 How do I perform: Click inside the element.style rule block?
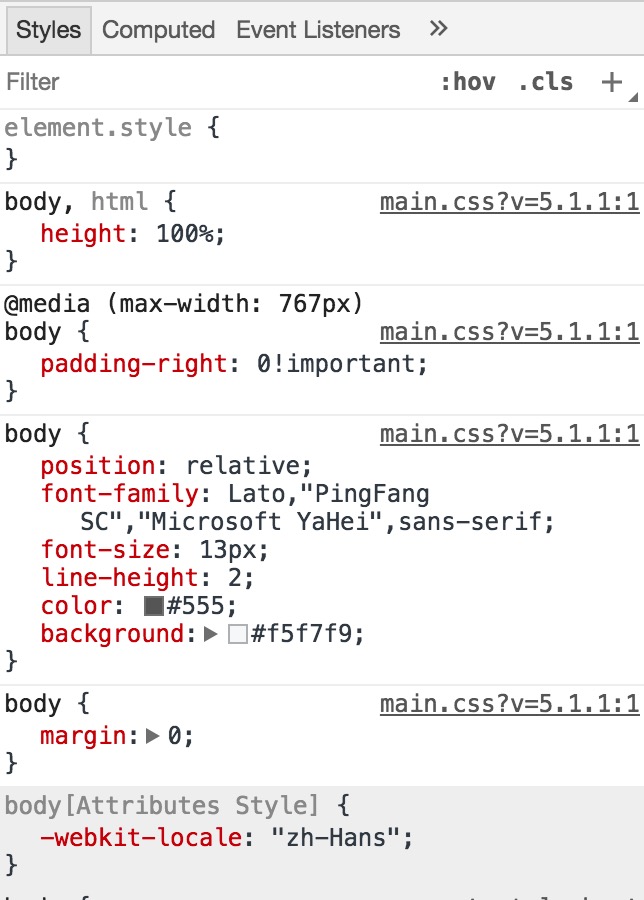click(x=321, y=143)
